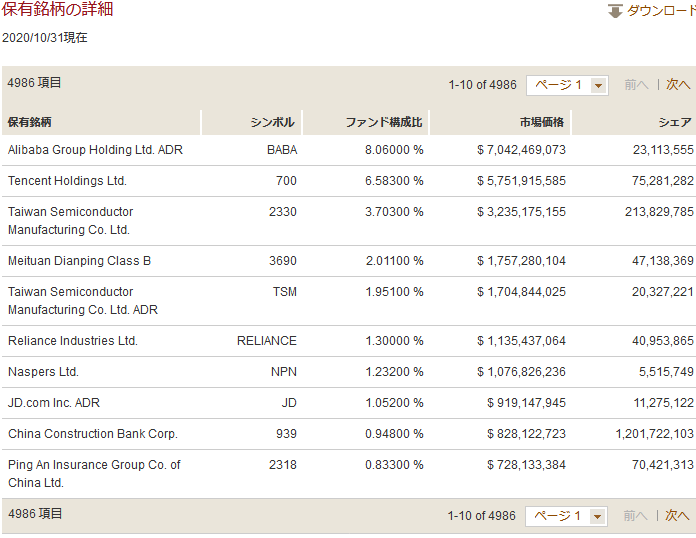Image resolution: width=696 pixels, height=538 pixels.
Task: Click shares value 1,201,722,103
Action: [655, 434]
